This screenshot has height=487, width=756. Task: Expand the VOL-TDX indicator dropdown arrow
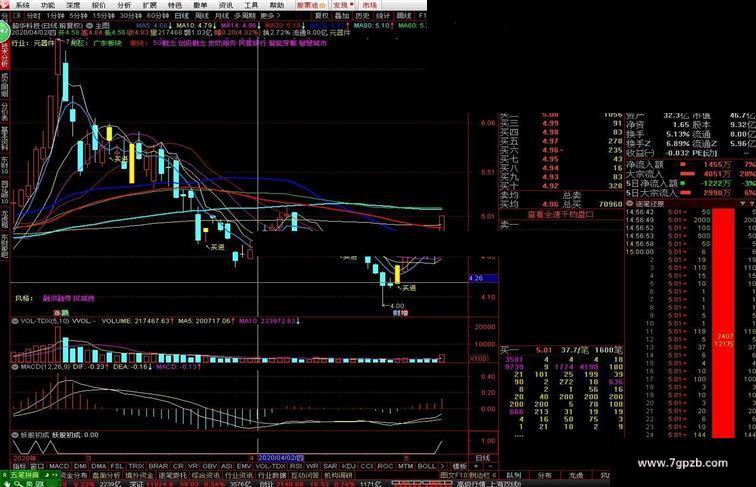coord(15,321)
